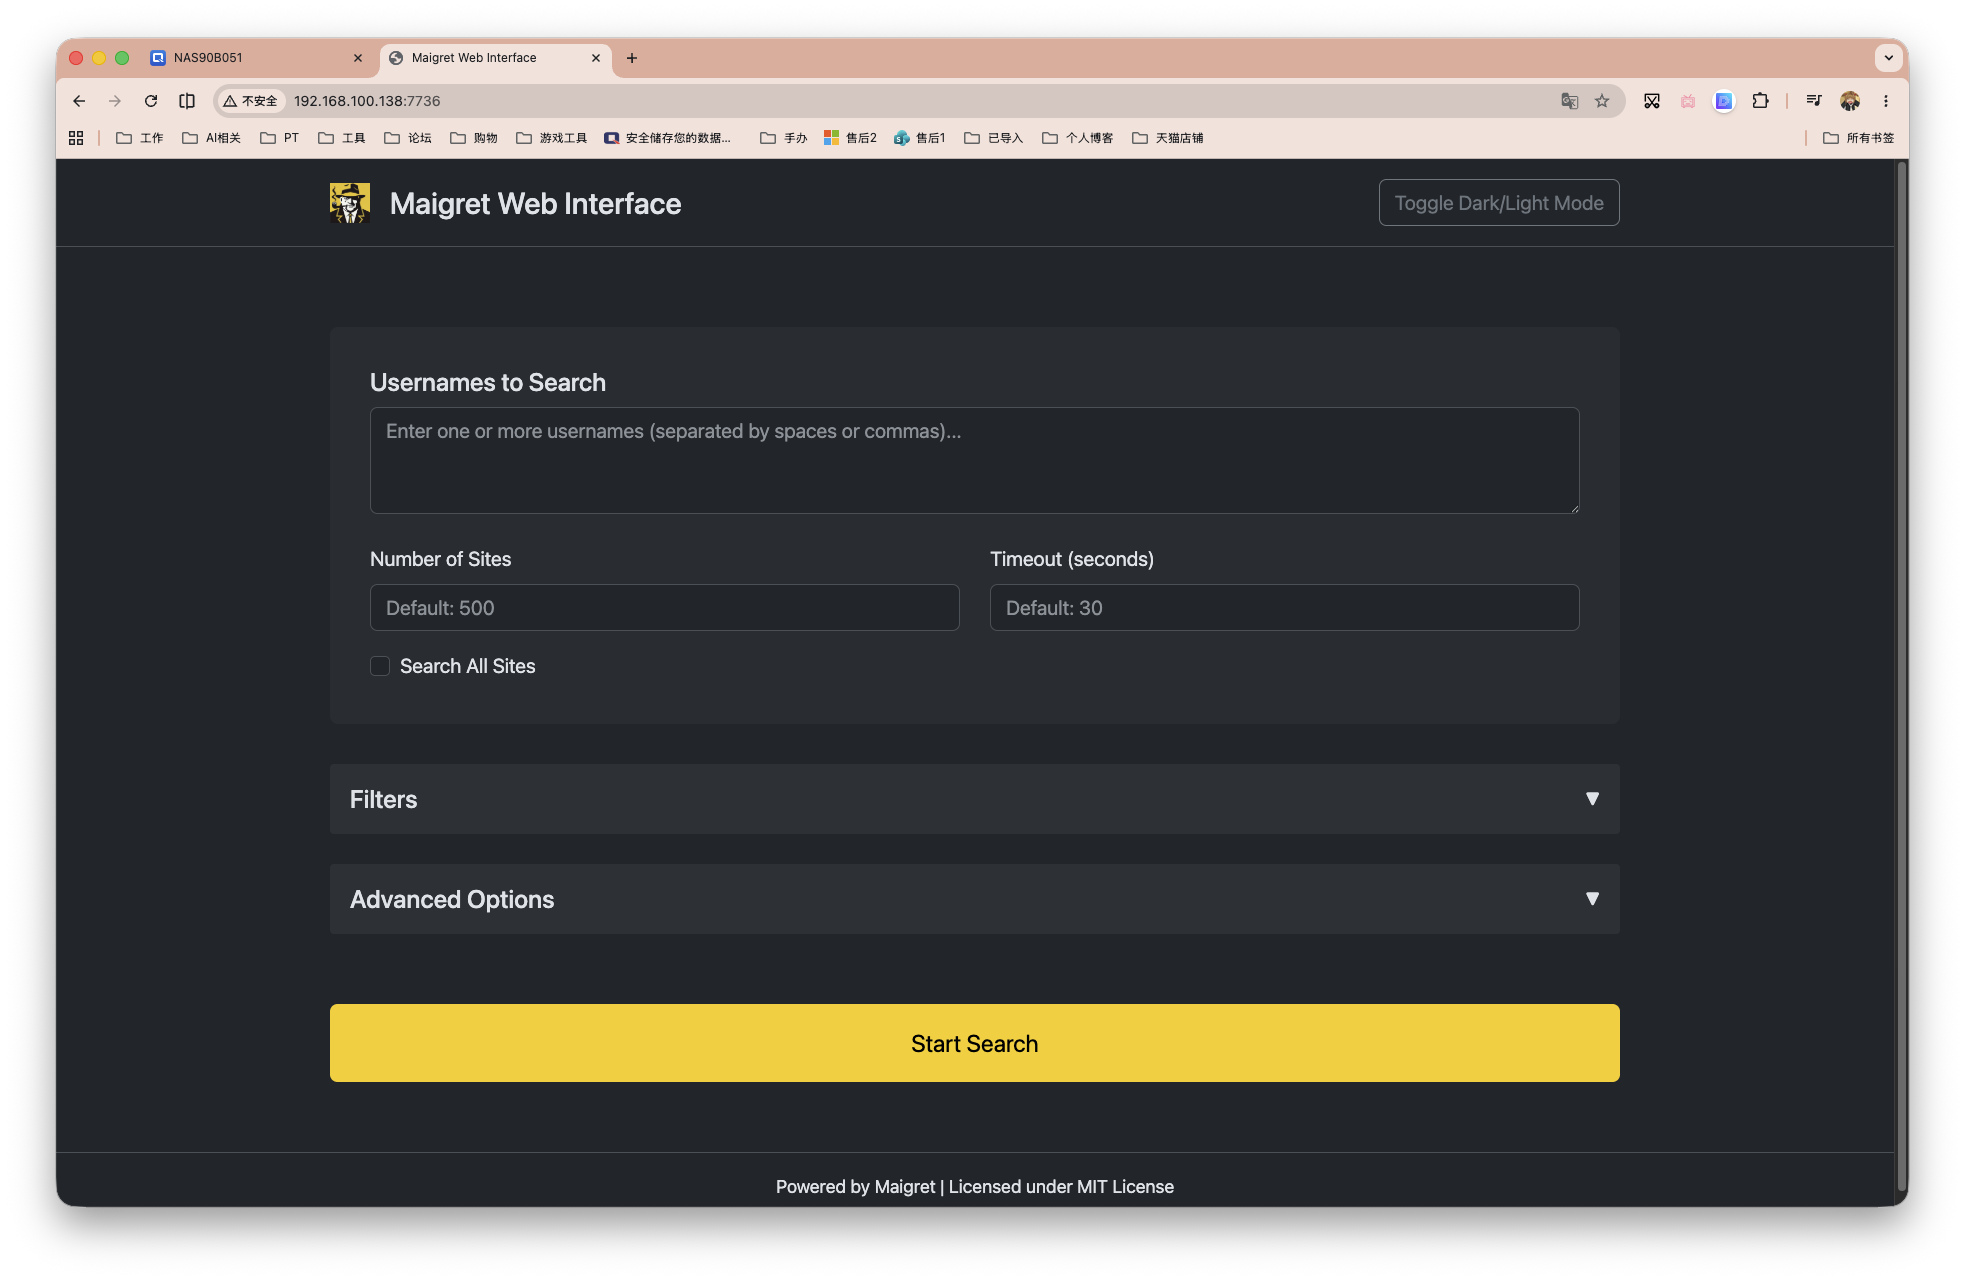Close the Maigret Web Interface tab

pyautogui.click(x=596, y=58)
